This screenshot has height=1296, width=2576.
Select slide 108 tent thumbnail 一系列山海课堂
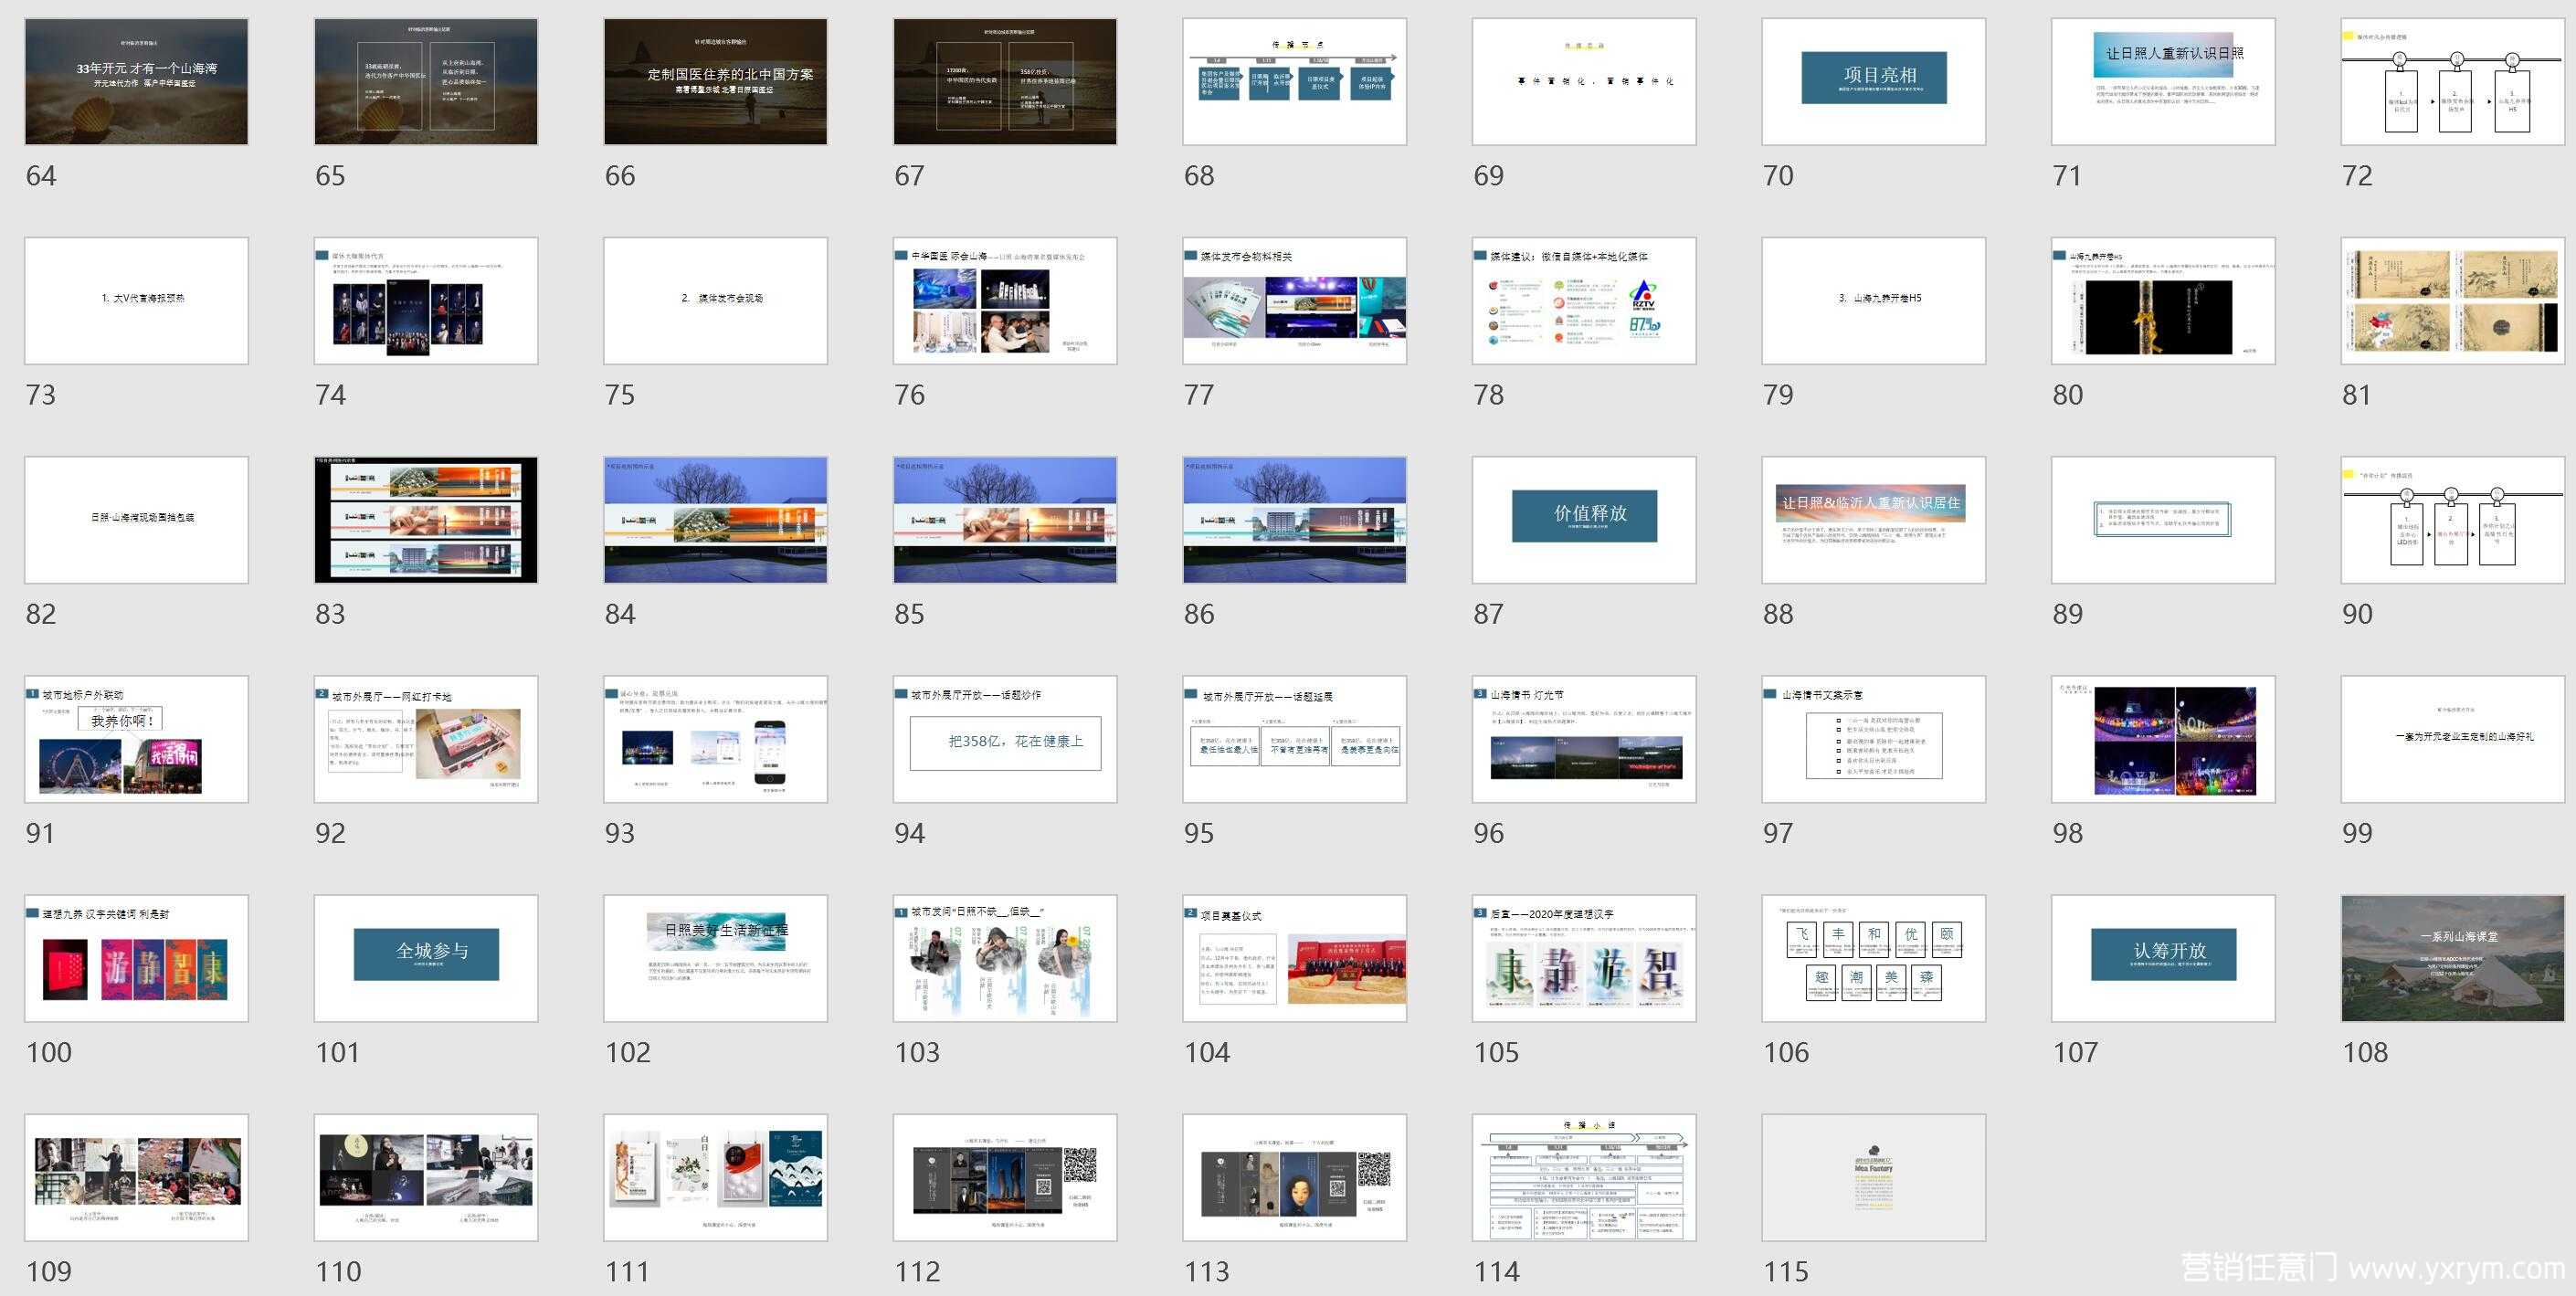pyautogui.click(x=2453, y=958)
